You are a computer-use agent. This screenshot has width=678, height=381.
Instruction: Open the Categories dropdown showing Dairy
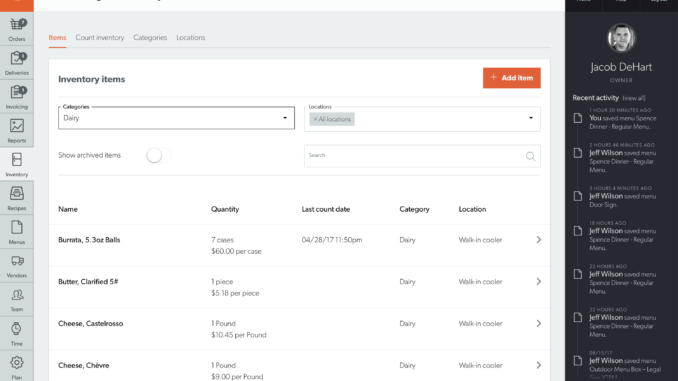pos(176,118)
